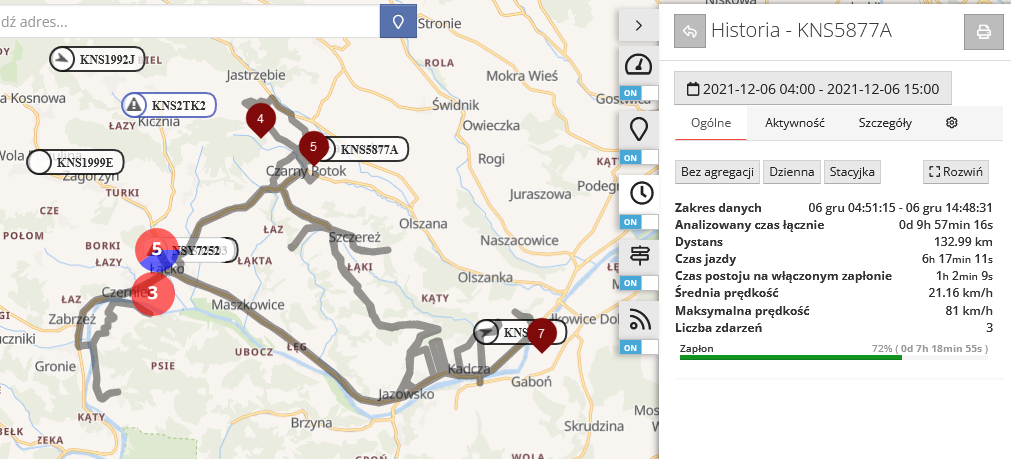Image resolution: width=1011 pixels, height=459 pixels.
Task: Switch to the Aktywność tab
Action: (x=794, y=123)
